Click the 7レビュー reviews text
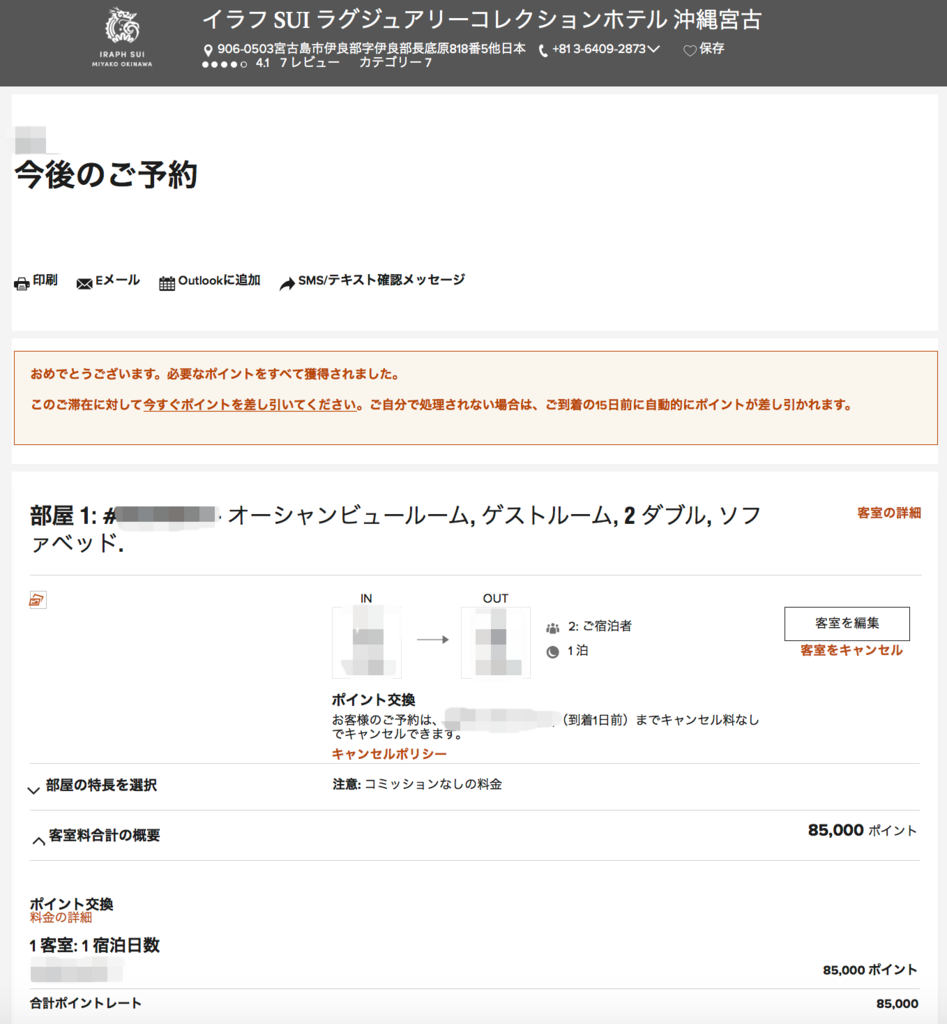Screen dimensions: 947x1024 (x=310, y=63)
